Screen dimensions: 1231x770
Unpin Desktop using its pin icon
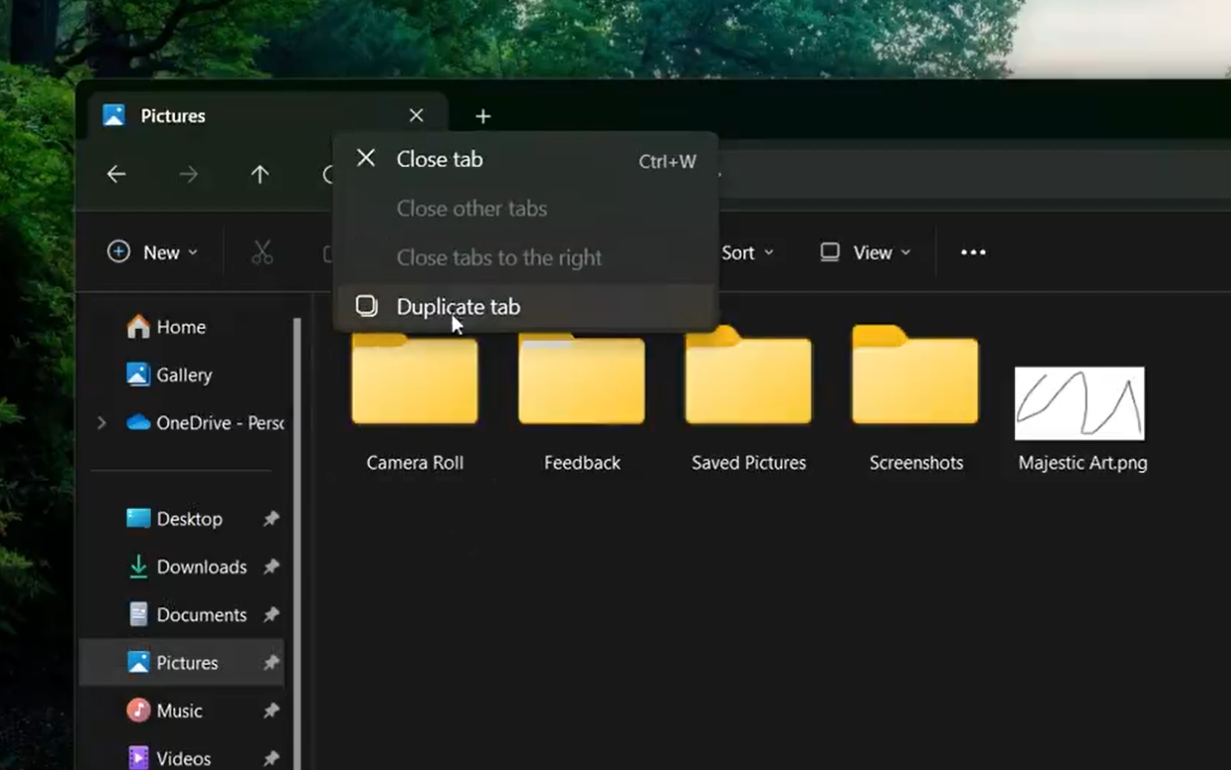click(271, 519)
